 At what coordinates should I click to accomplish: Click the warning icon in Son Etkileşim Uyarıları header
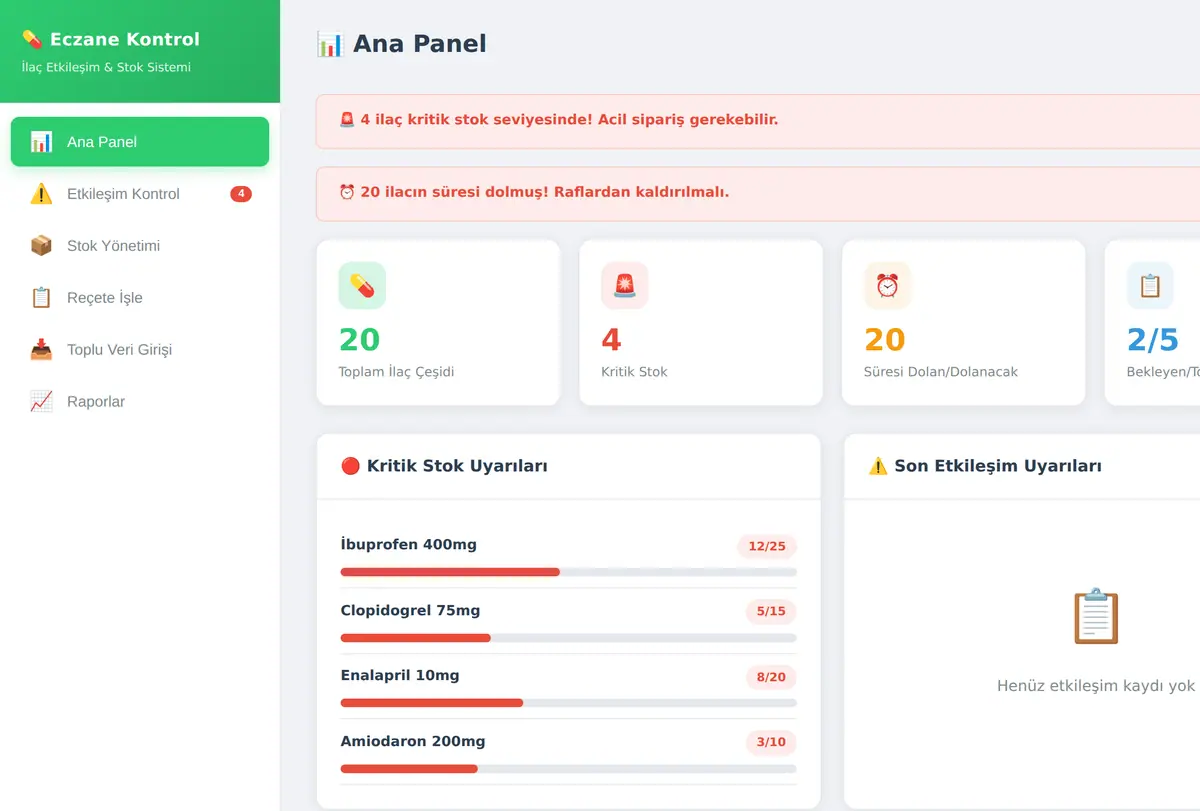[x=878, y=466]
